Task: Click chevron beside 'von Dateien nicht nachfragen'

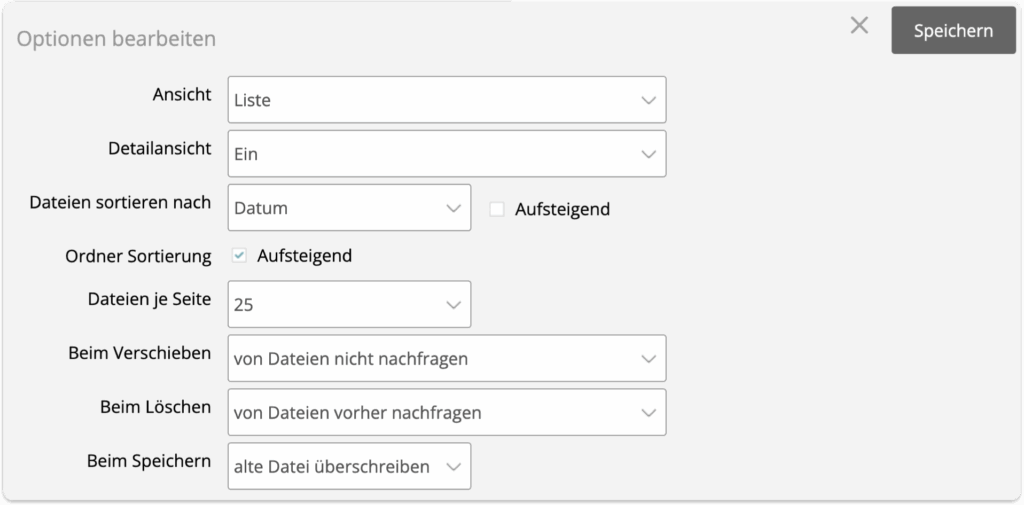Action: coord(648,358)
